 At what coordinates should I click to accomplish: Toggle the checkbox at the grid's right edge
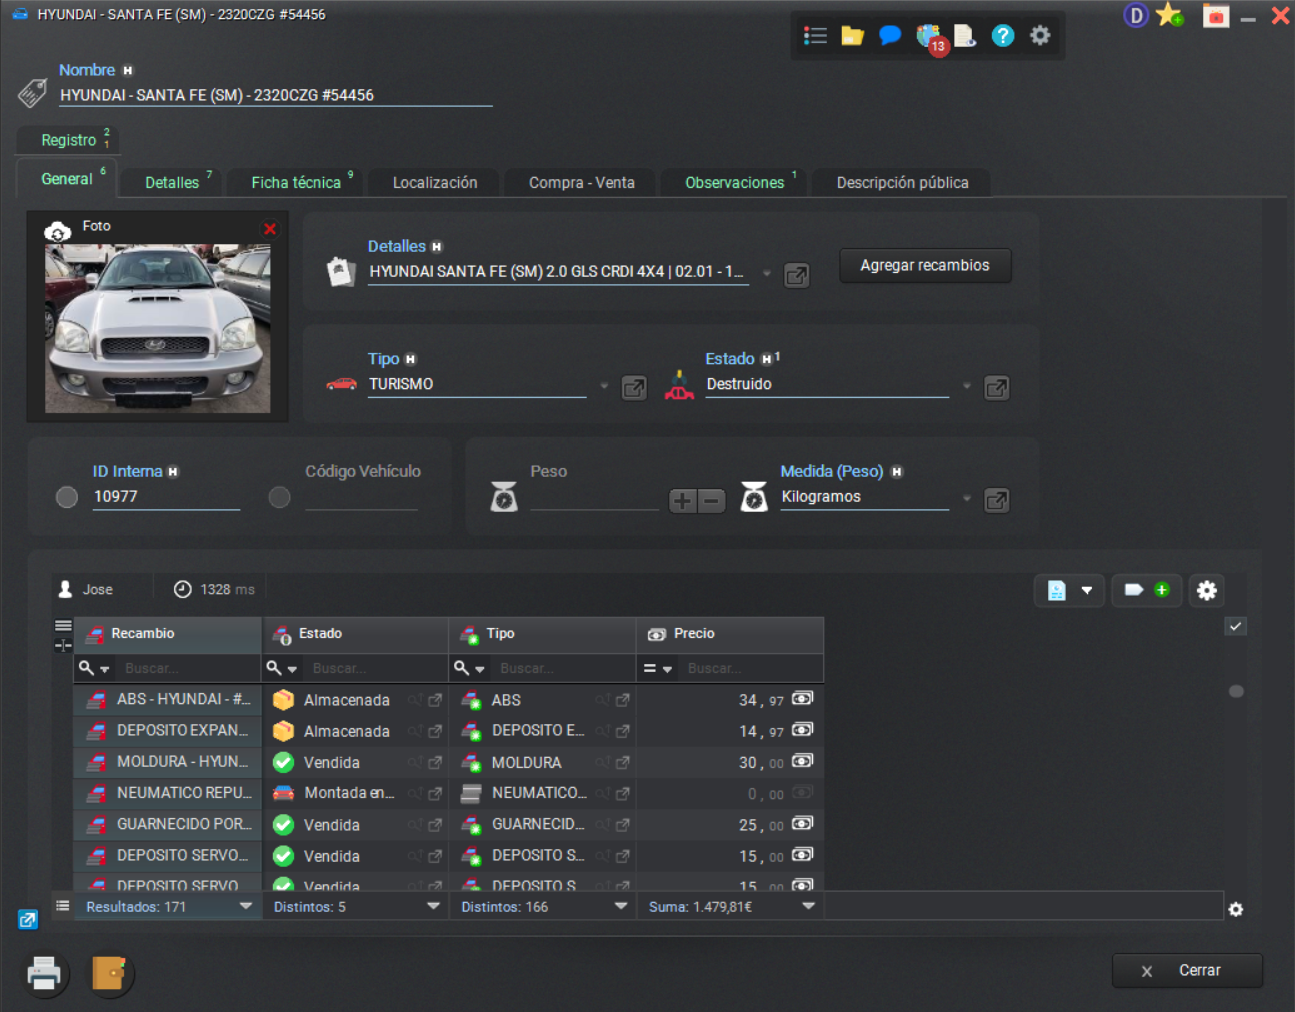coord(1236,626)
